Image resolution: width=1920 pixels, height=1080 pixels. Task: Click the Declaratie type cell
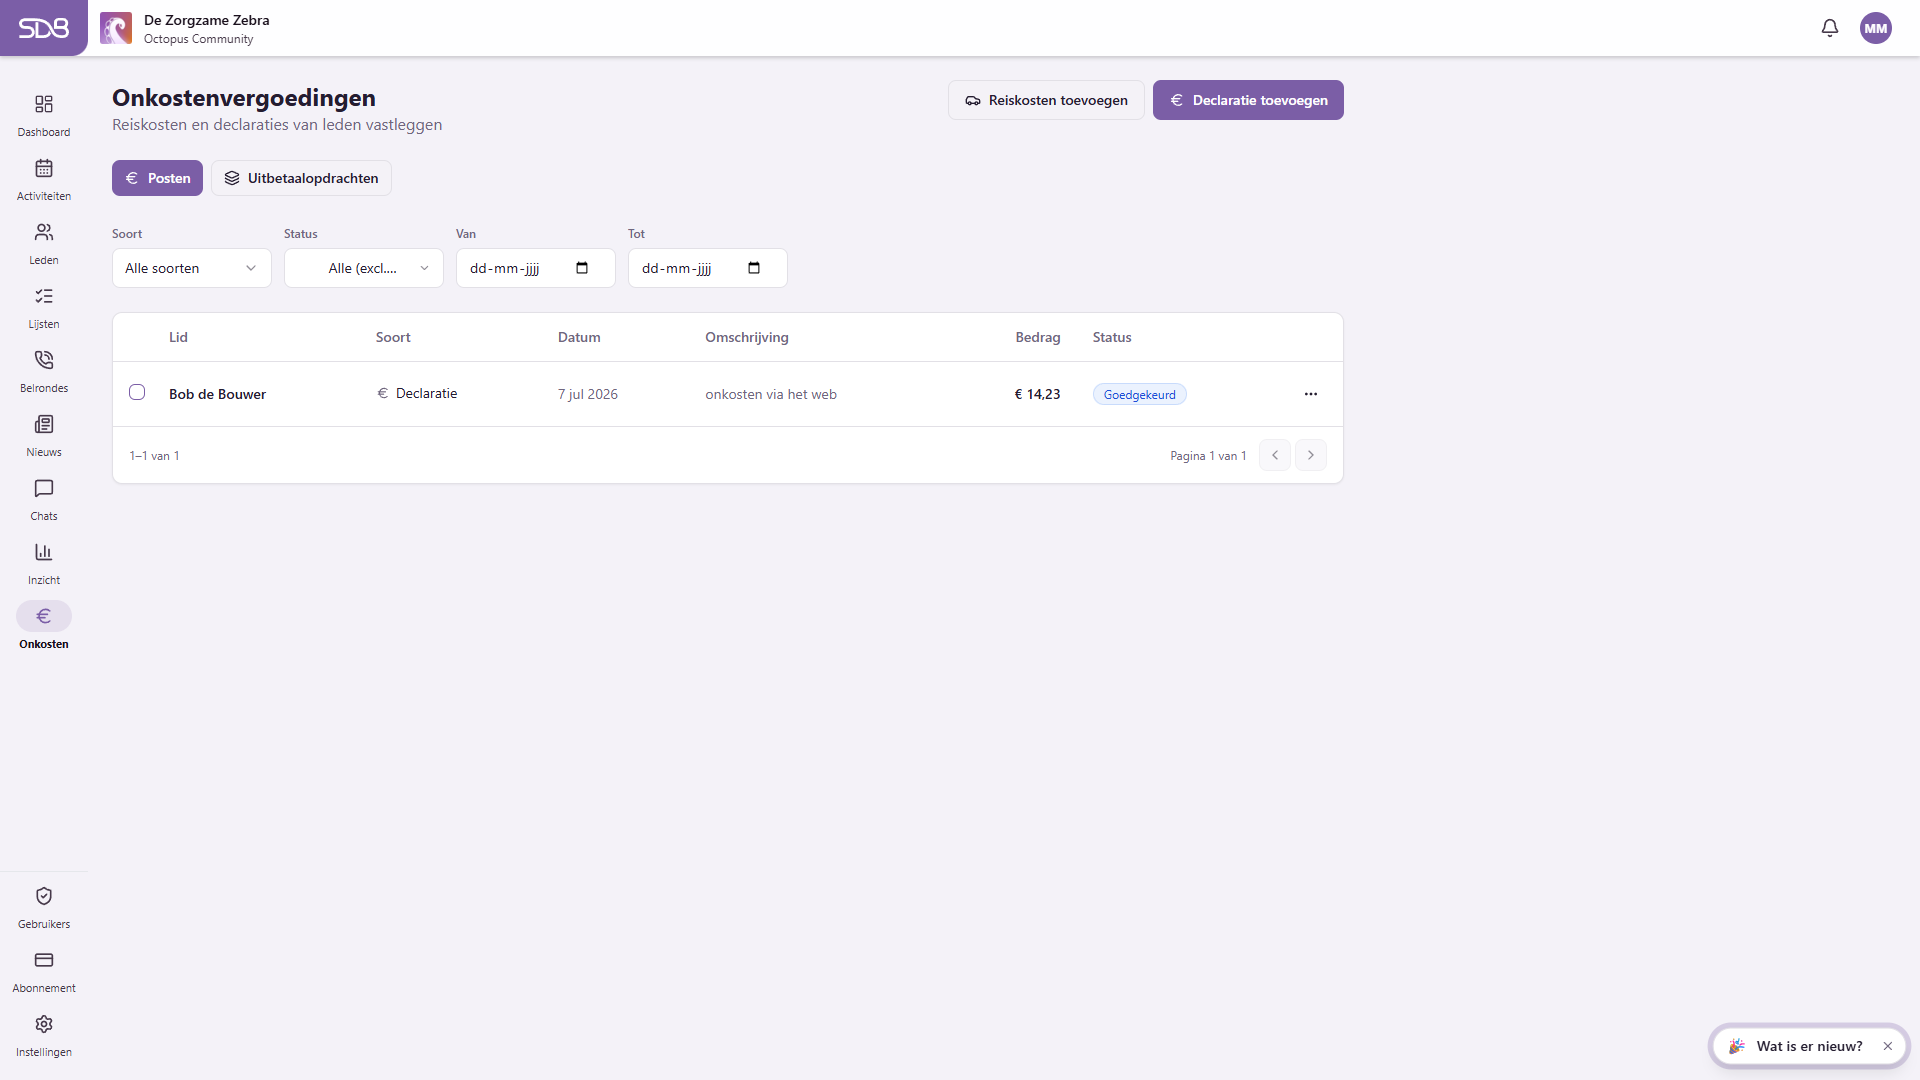tap(417, 393)
